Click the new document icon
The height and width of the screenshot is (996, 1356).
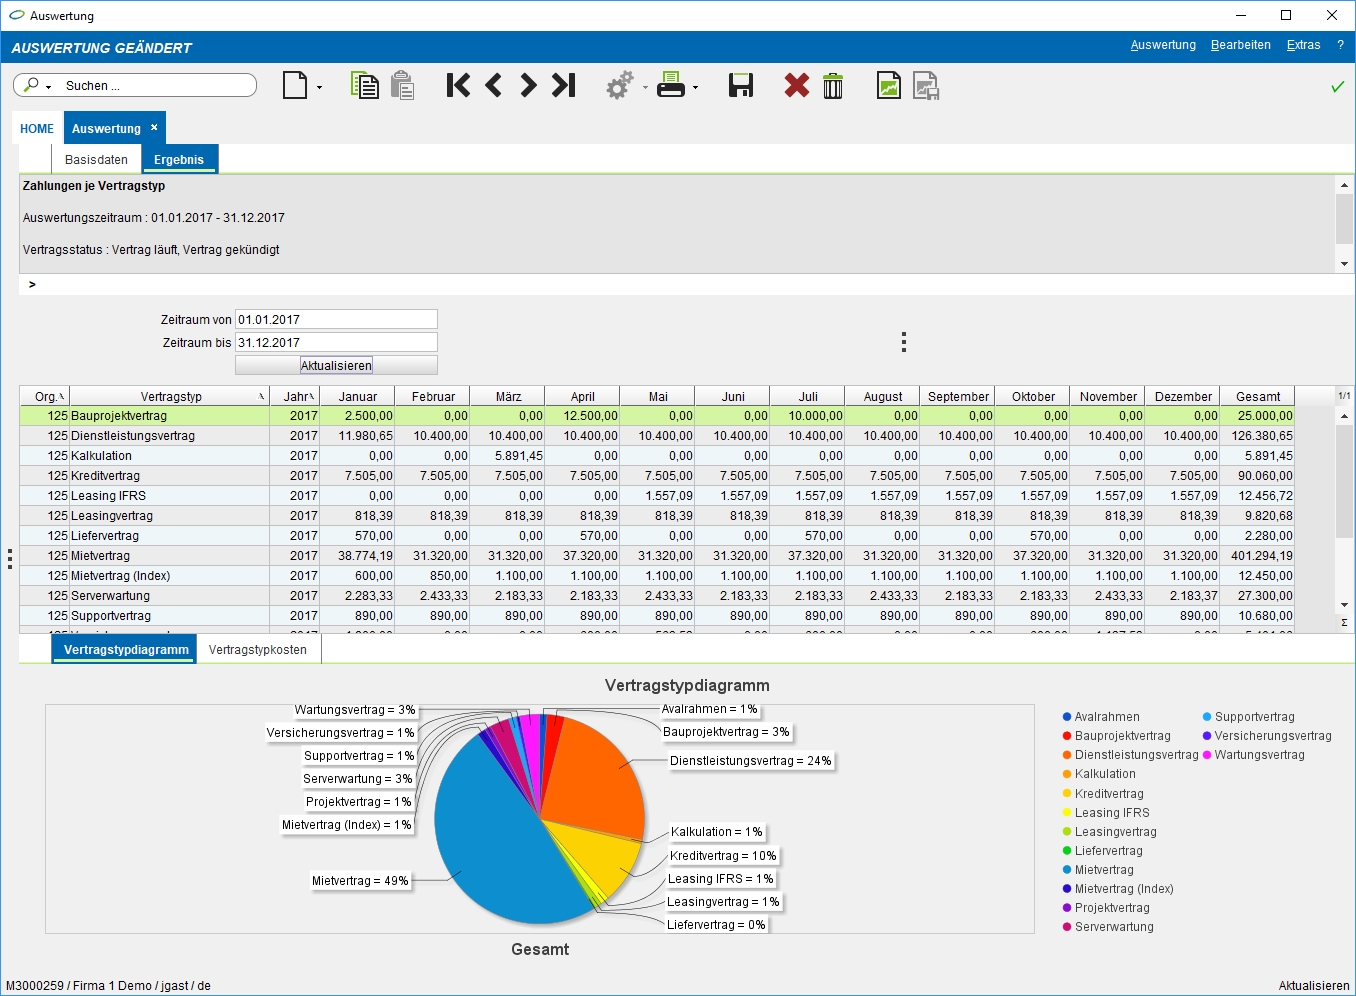tap(295, 86)
